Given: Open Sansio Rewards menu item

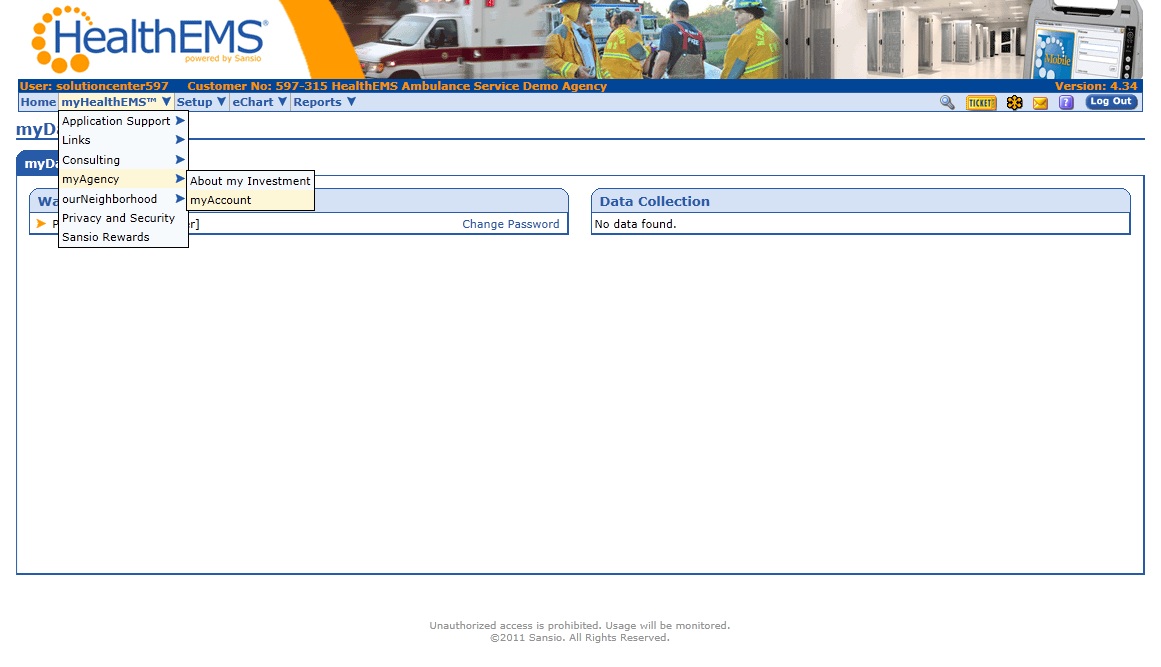Looking at the screenshot, I should pos(106,237).
